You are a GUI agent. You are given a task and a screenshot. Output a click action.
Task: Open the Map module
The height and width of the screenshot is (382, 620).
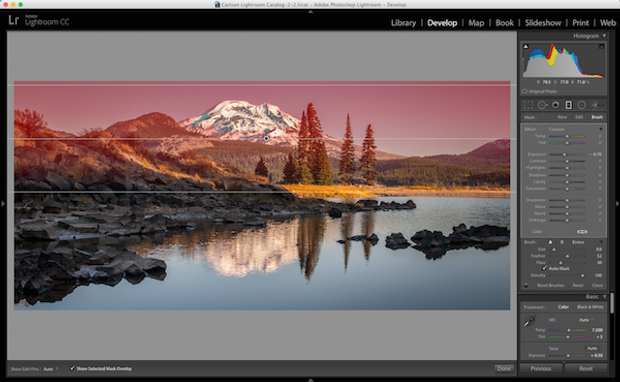click(476, 23)
